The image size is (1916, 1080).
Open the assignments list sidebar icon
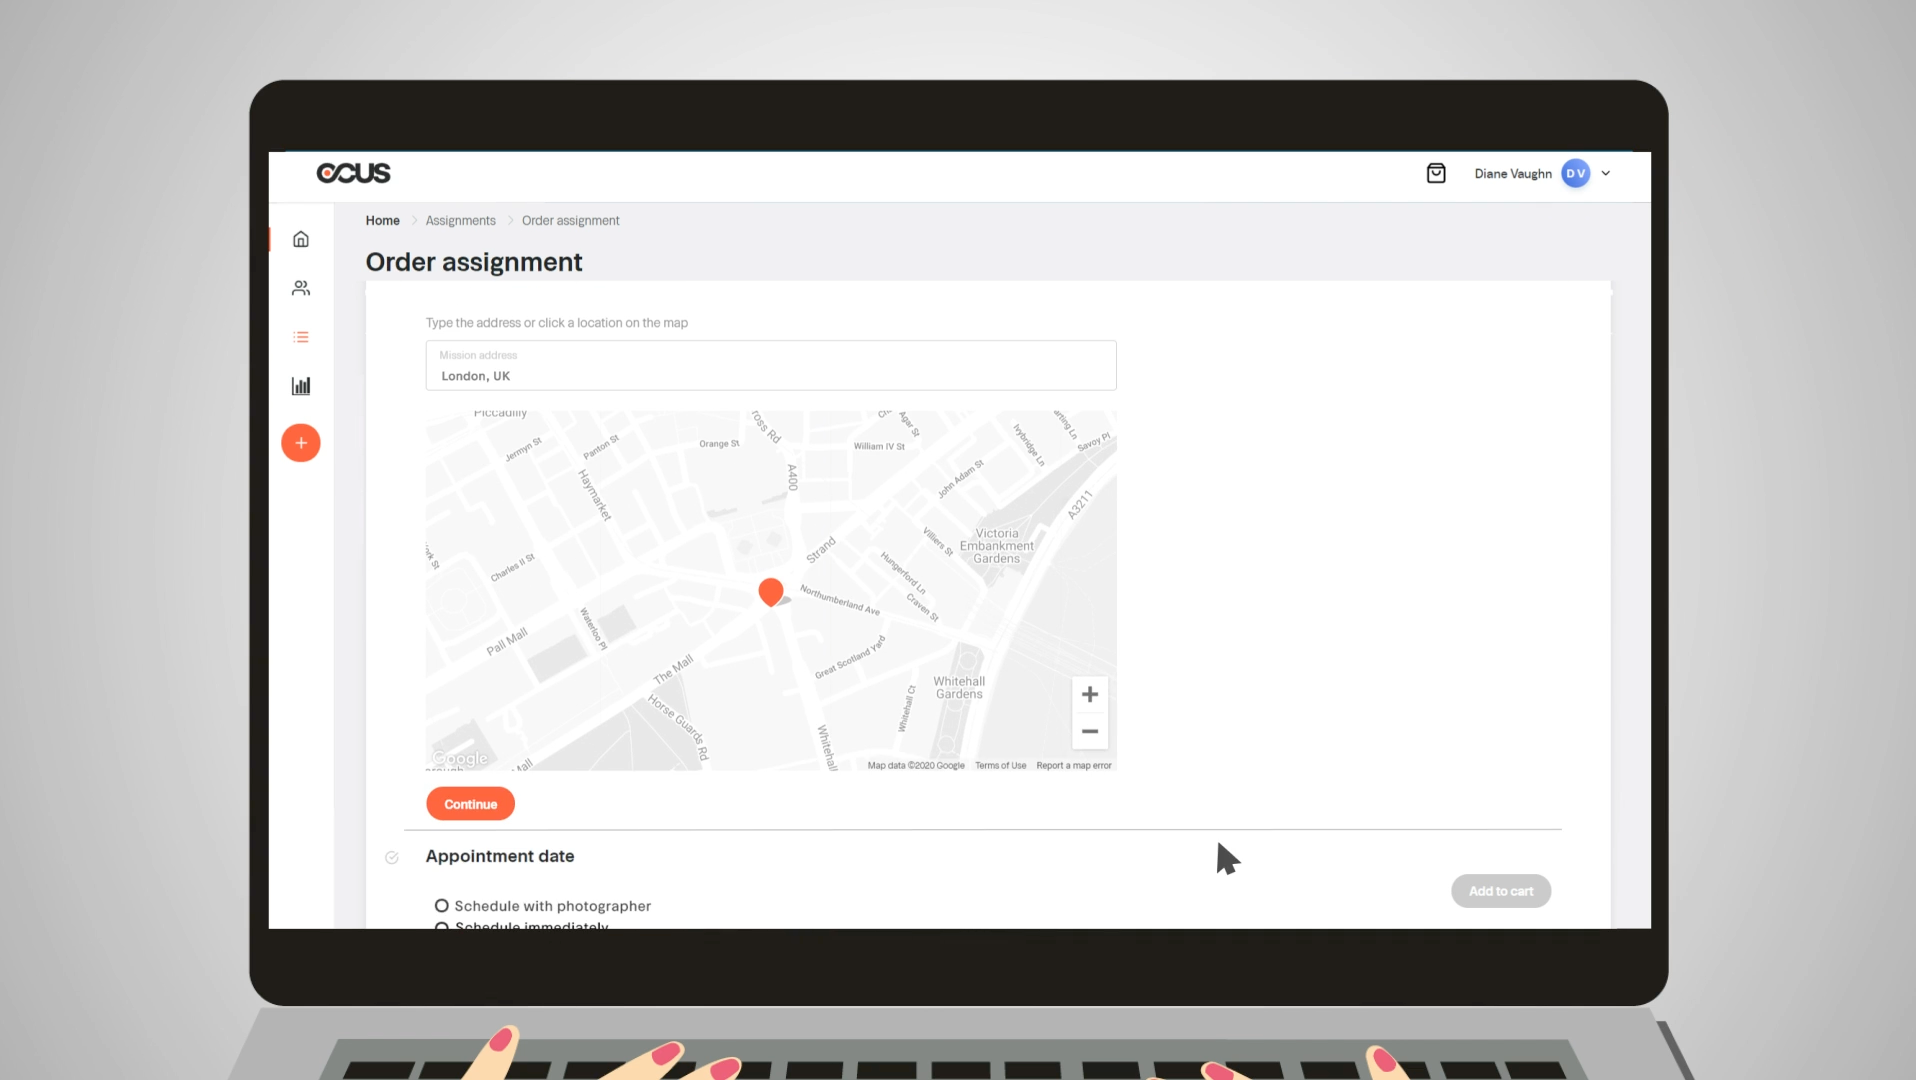point(301,337)
